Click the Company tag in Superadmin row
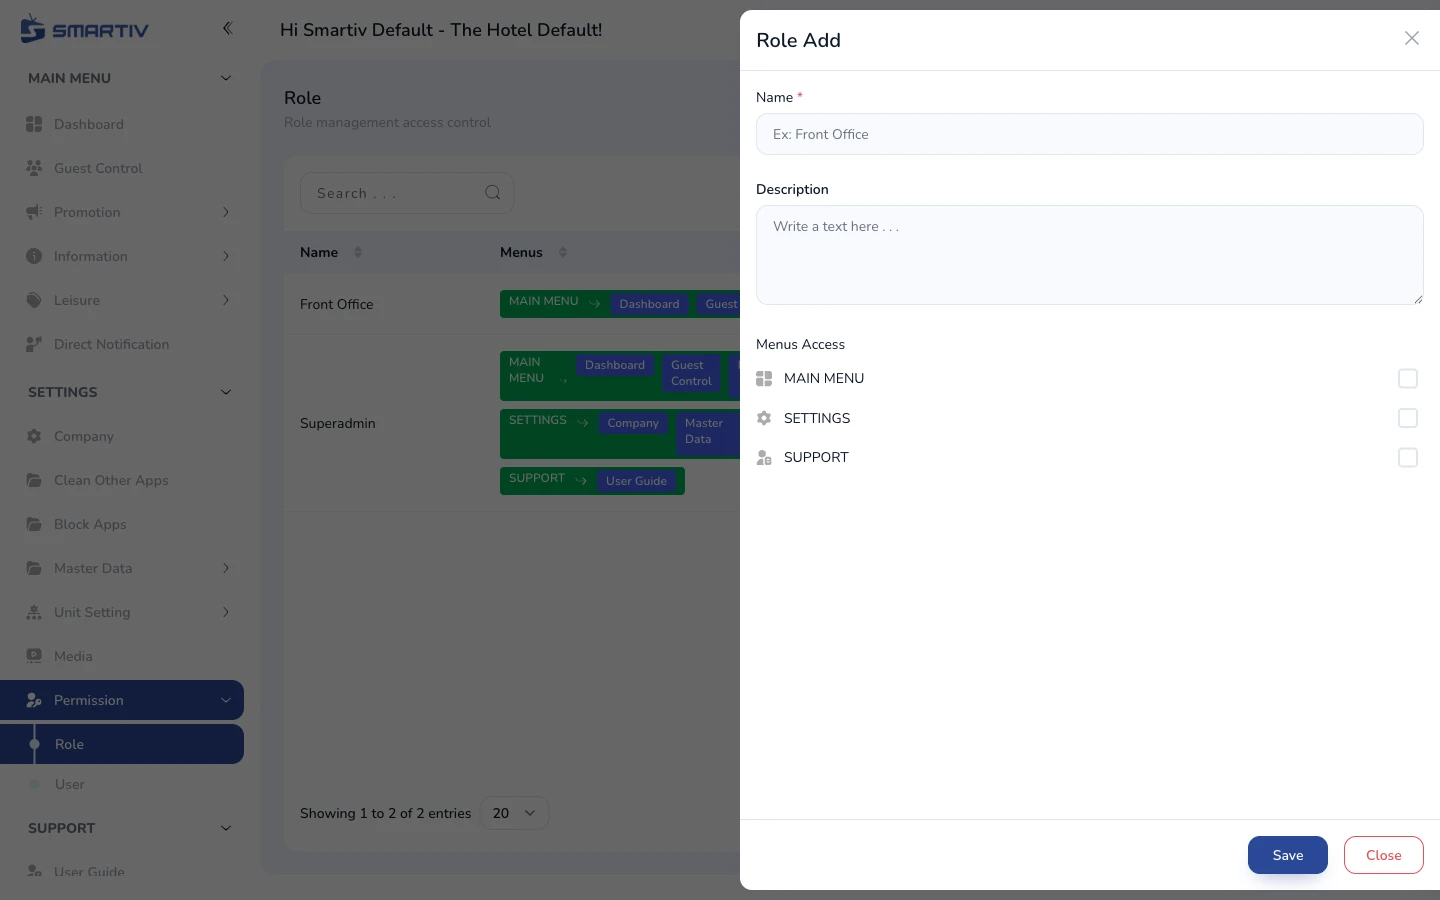 (633, 423)
